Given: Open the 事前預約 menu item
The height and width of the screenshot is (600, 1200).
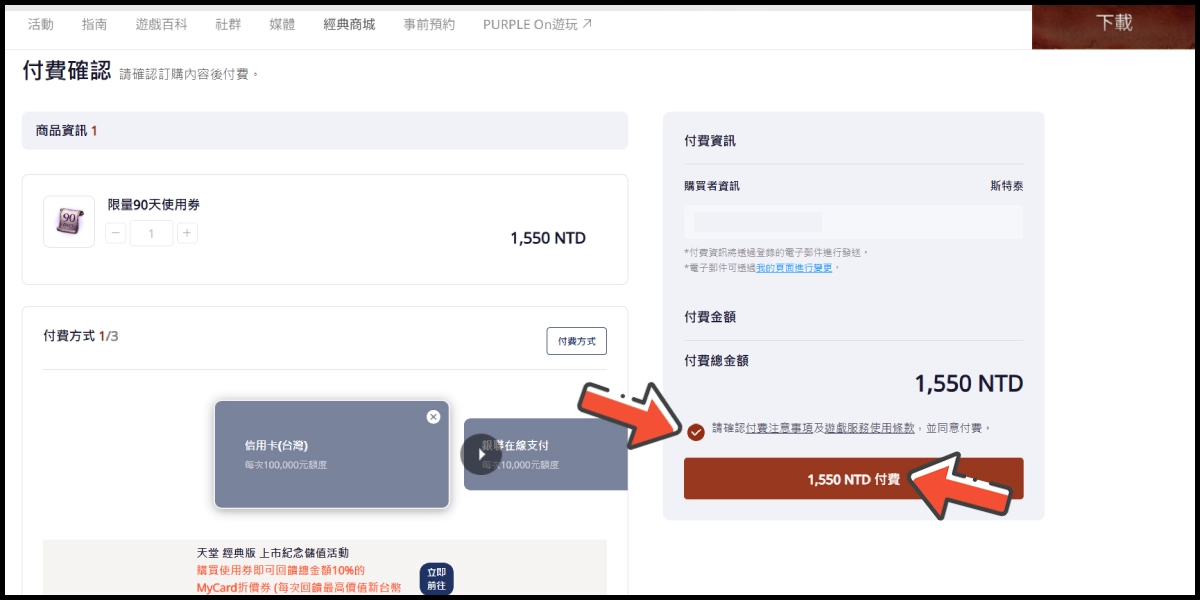Looking at the screenshot, I should click(429, 24).
